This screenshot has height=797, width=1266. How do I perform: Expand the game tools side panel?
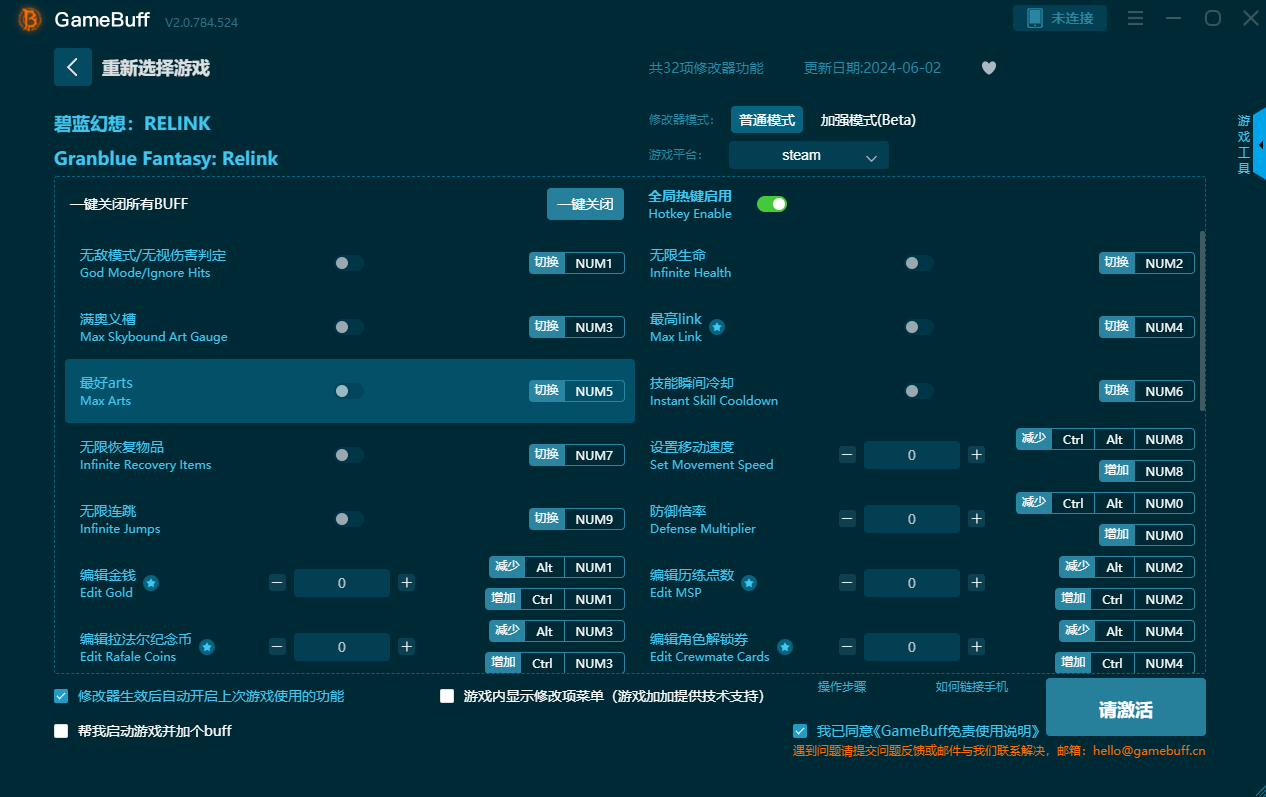click(1250, 145)
